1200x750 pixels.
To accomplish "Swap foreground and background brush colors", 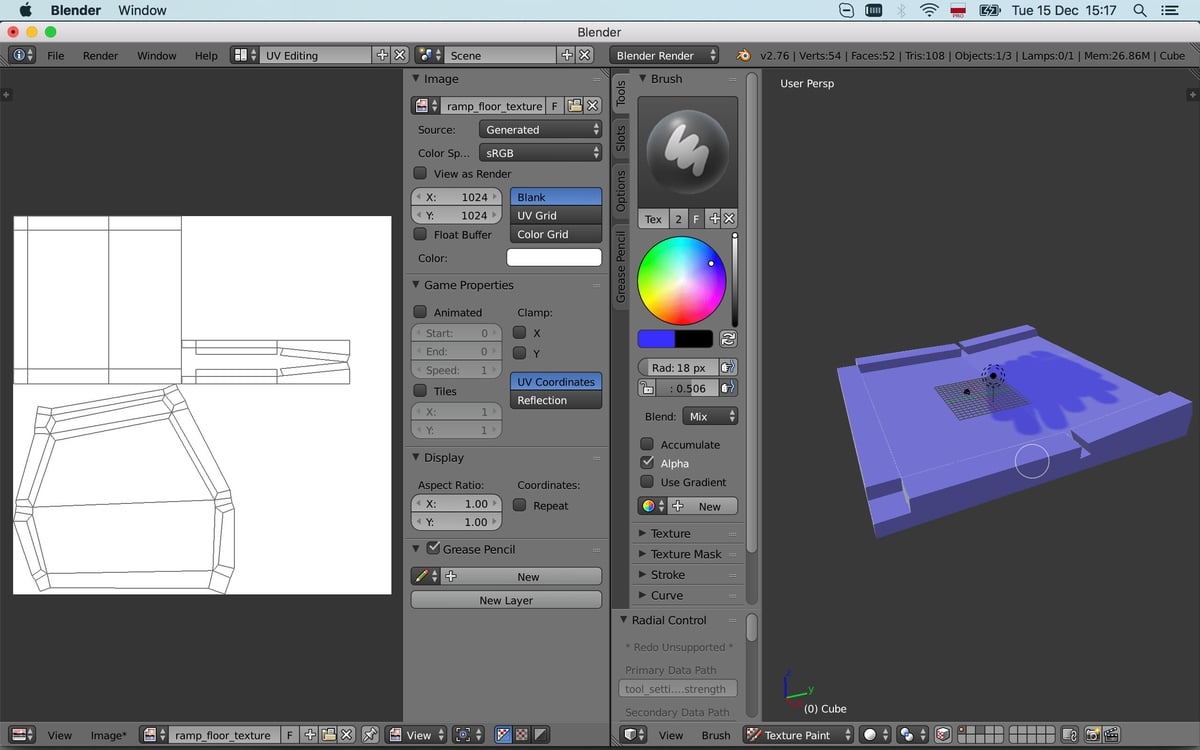I will 728,339.
